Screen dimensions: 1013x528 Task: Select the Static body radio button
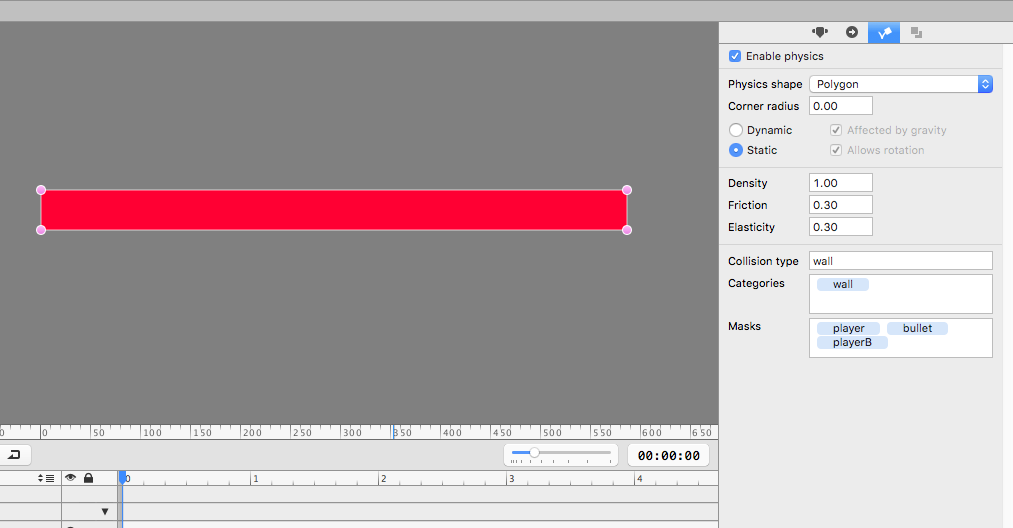click(735, 150)
